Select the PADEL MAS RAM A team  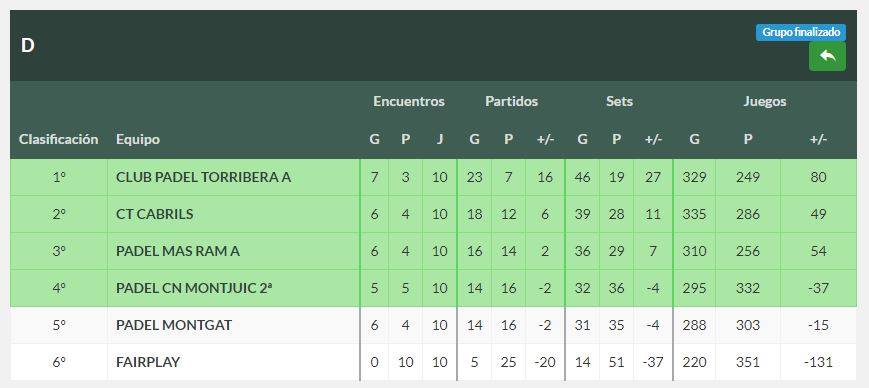(x=178, y=251)
